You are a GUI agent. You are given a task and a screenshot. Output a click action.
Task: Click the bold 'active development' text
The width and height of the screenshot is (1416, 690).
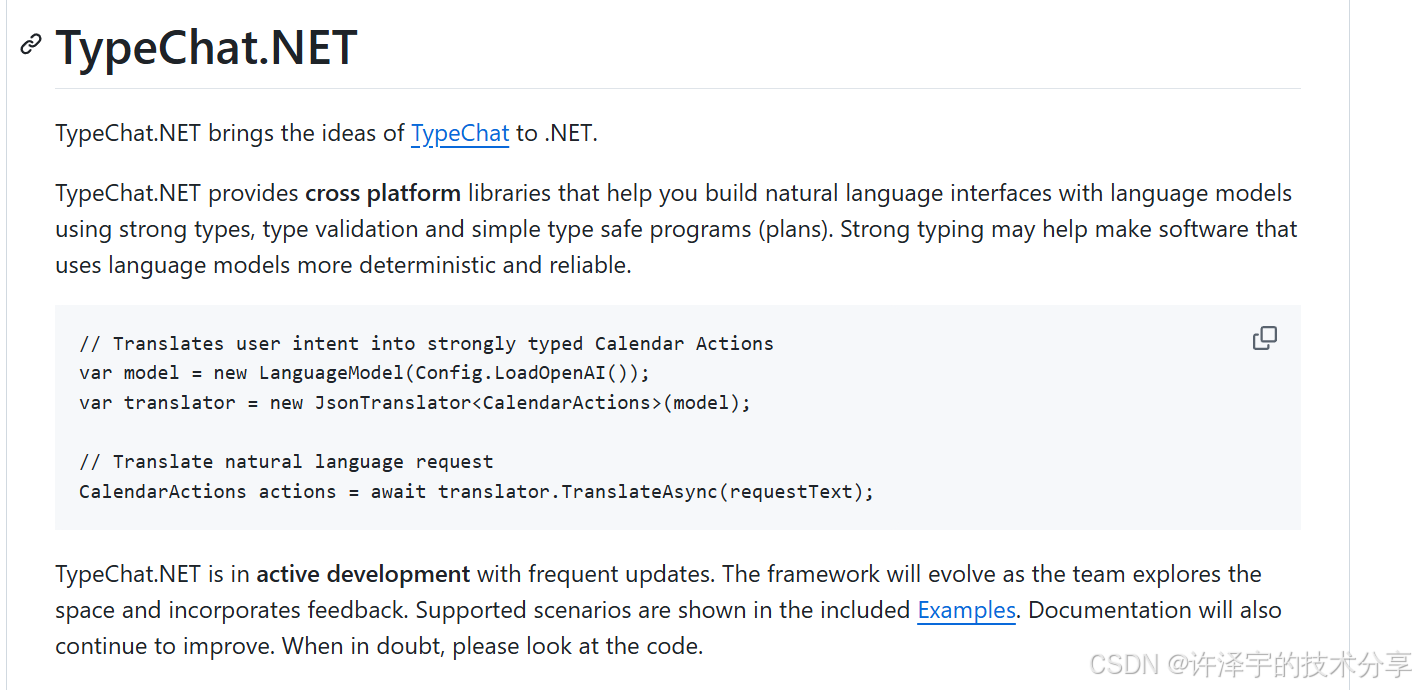(363, 574)
